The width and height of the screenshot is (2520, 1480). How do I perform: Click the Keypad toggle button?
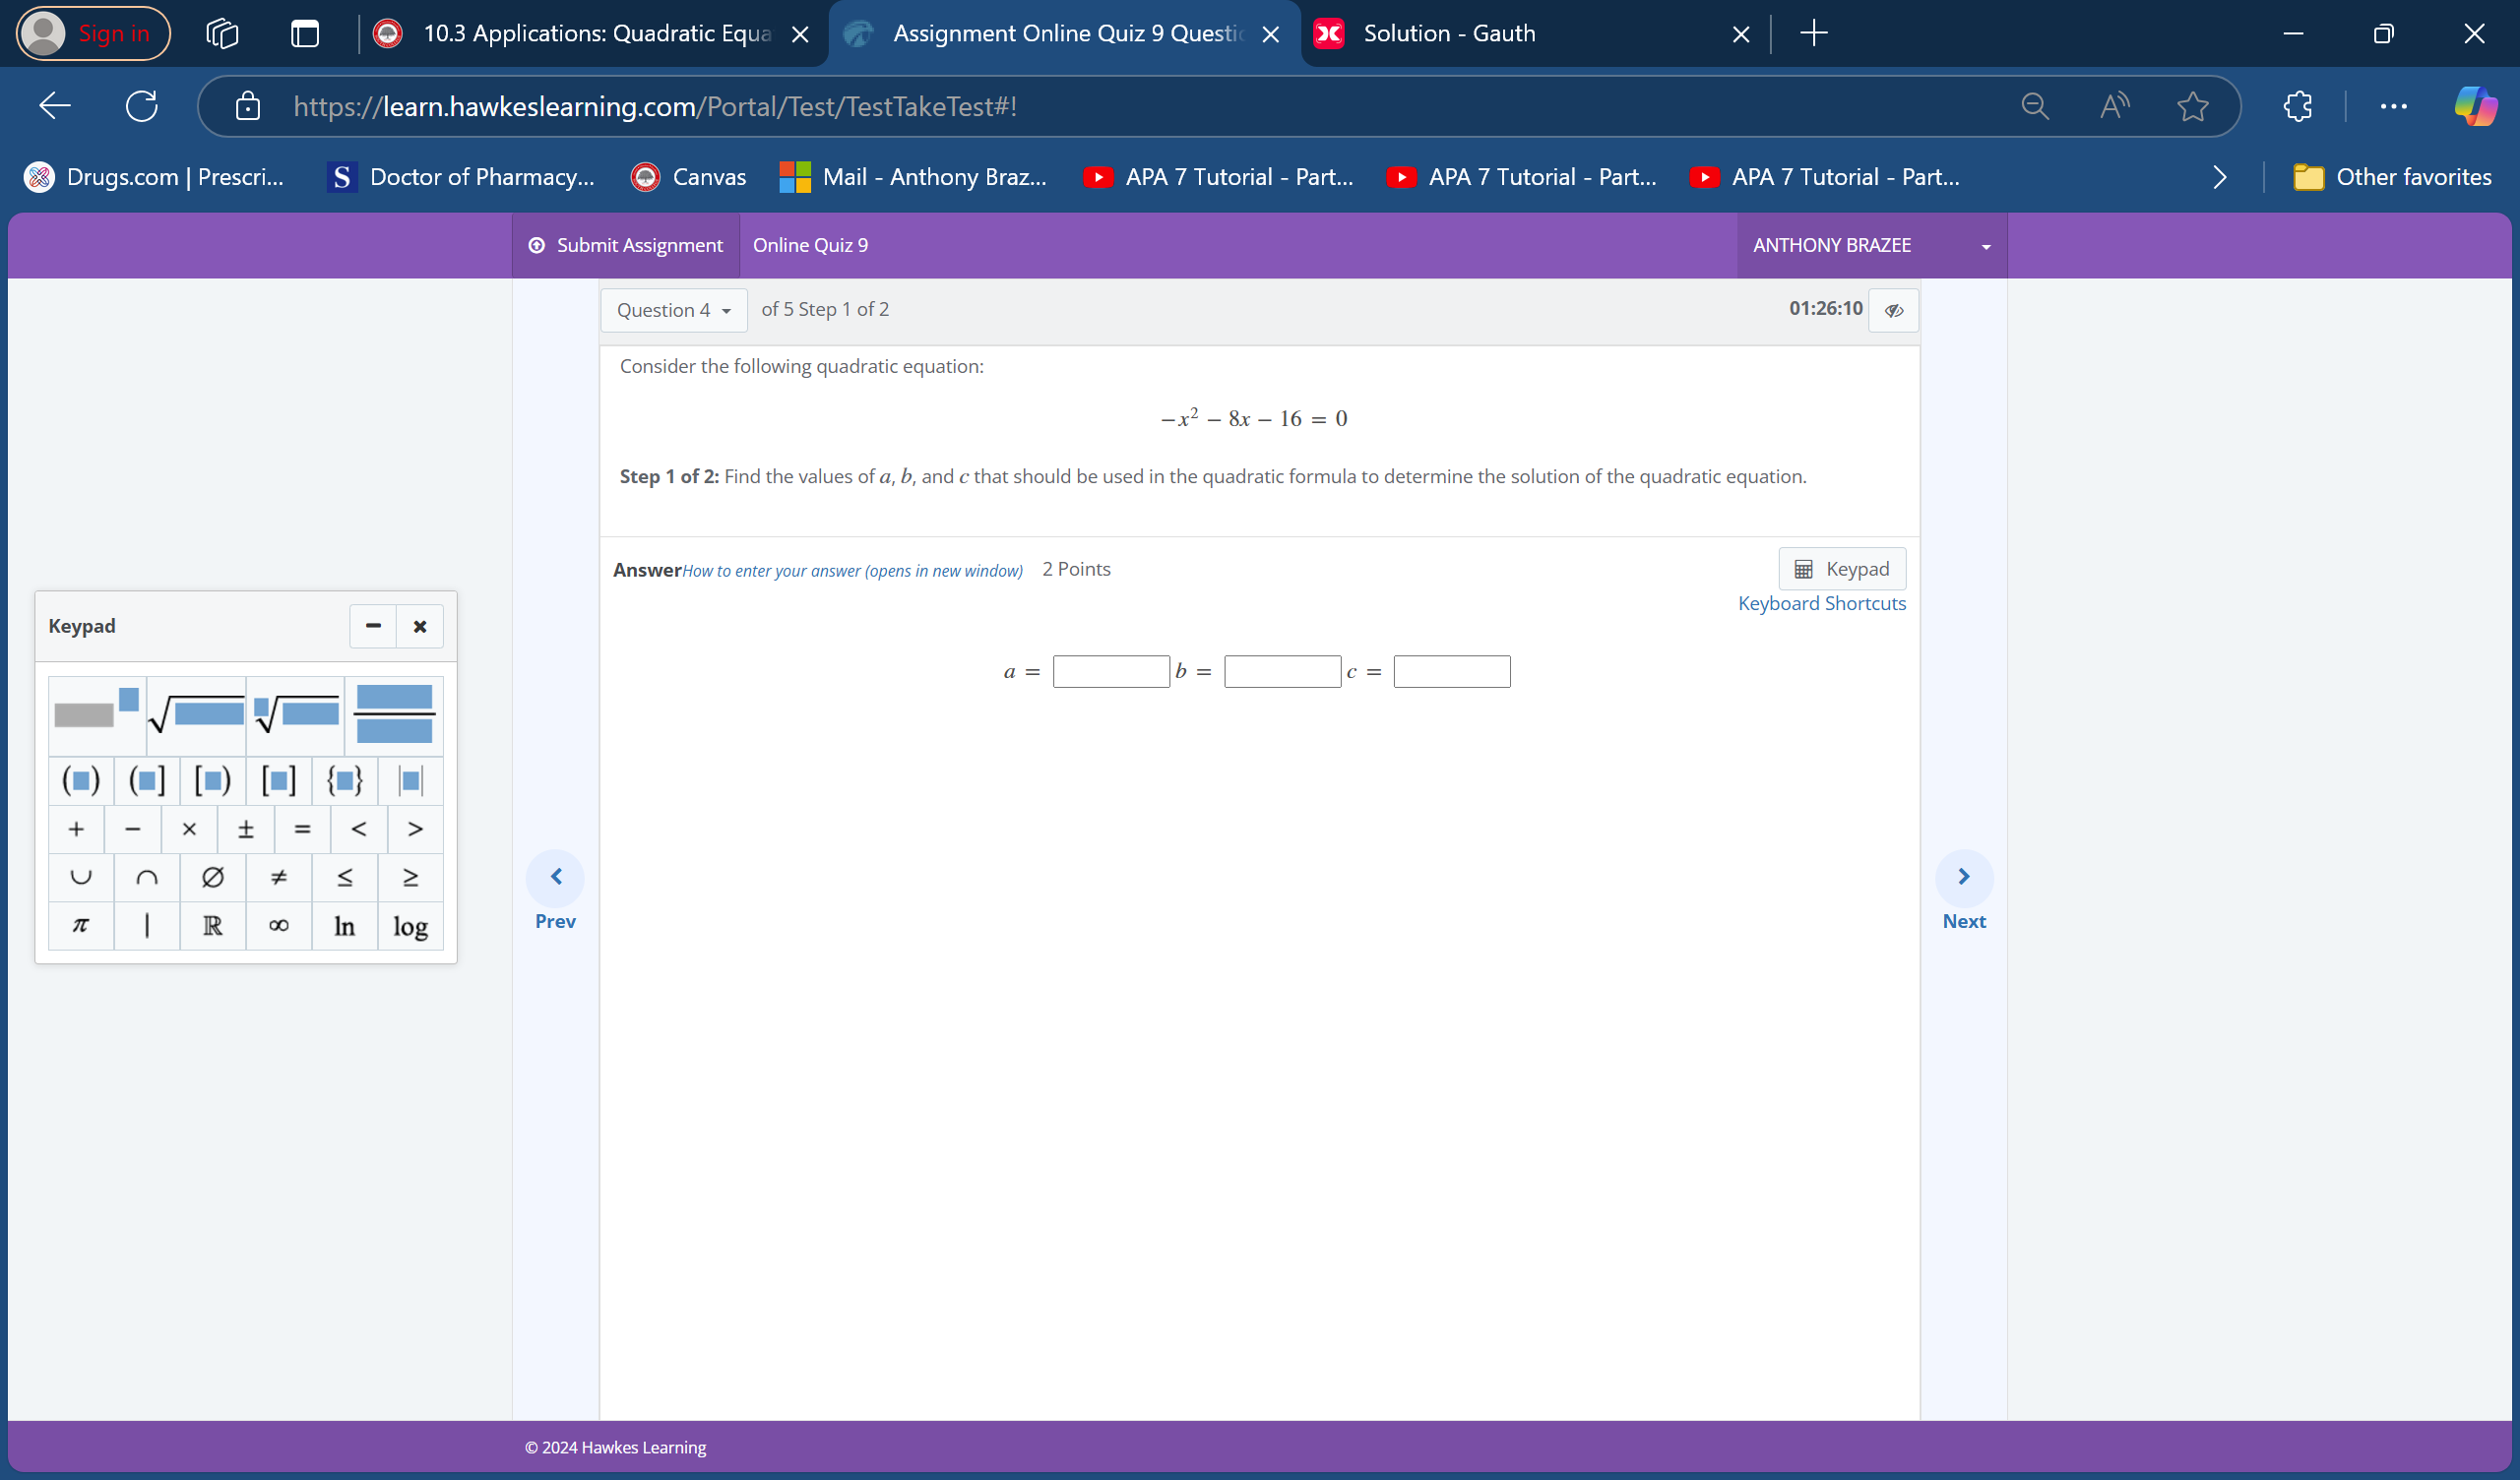[1842, 569]
